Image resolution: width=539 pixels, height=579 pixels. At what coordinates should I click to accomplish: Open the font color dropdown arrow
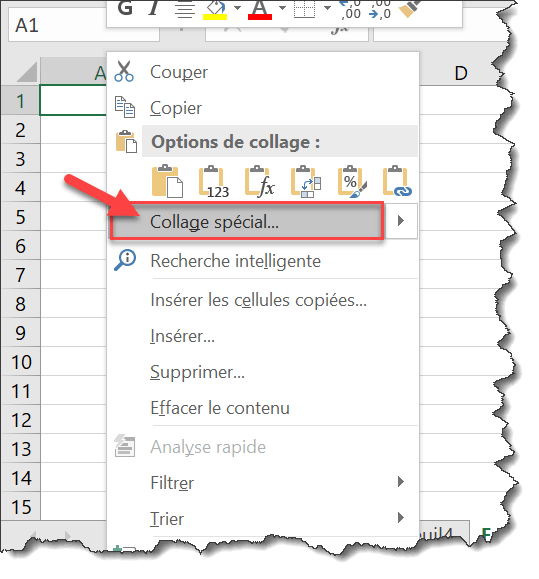point(282,8)
